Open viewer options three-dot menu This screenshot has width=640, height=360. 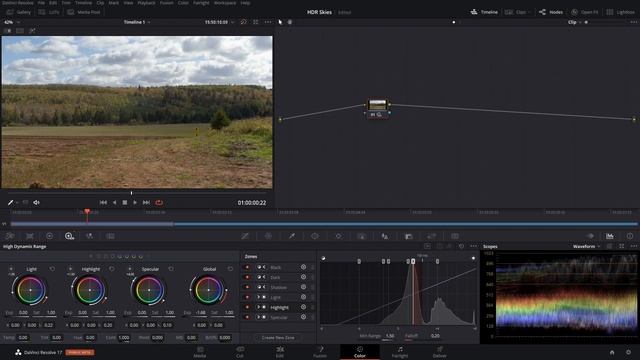click(x=268, y=22)
